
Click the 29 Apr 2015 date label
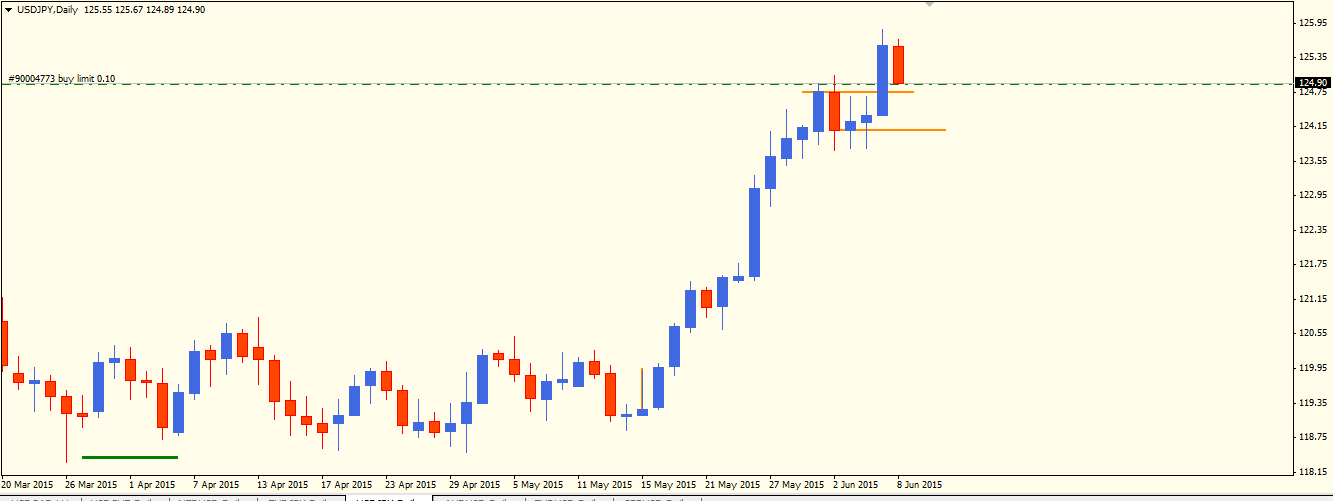coord(475,484)
